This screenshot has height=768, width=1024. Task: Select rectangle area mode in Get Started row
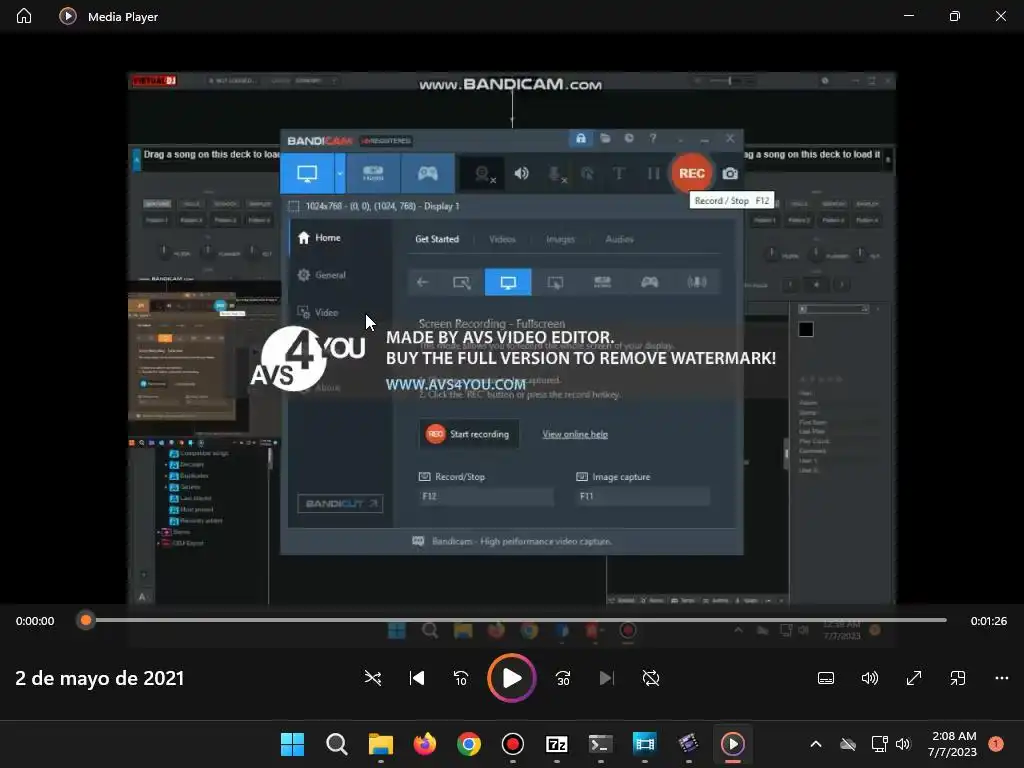pyautogui.click(x=462, y=282)
